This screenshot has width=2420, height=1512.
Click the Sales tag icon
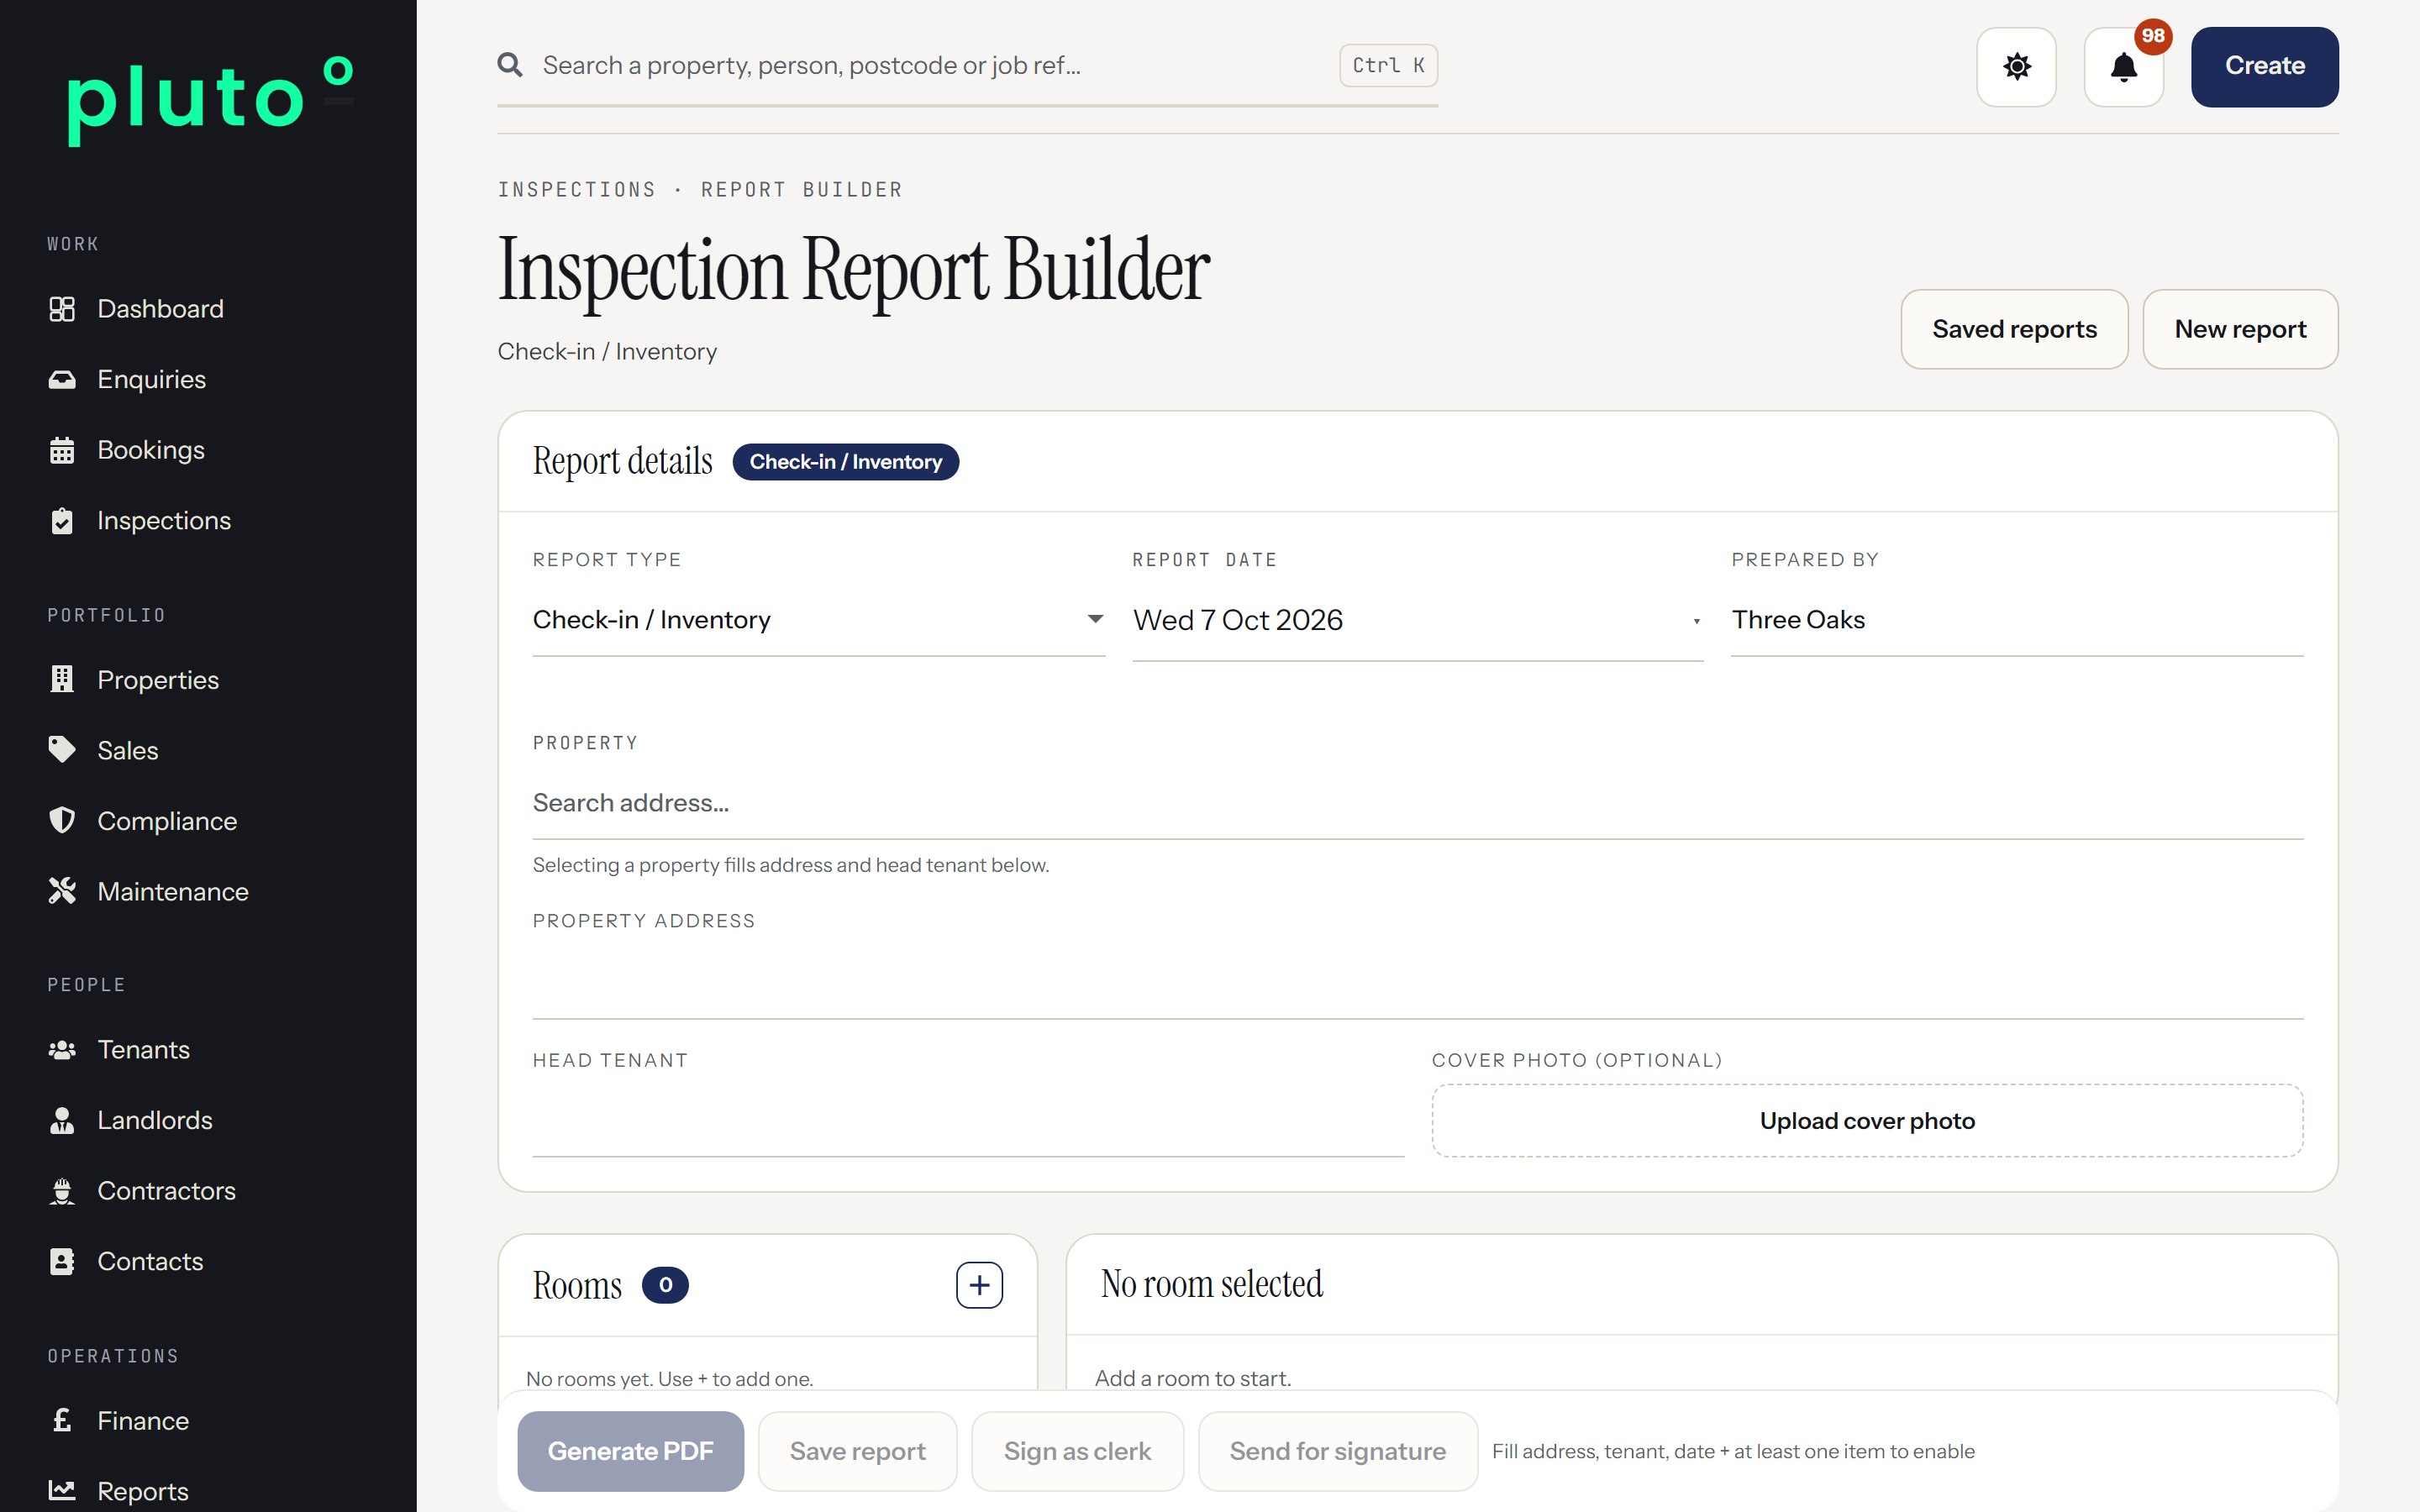pos(62,750)
